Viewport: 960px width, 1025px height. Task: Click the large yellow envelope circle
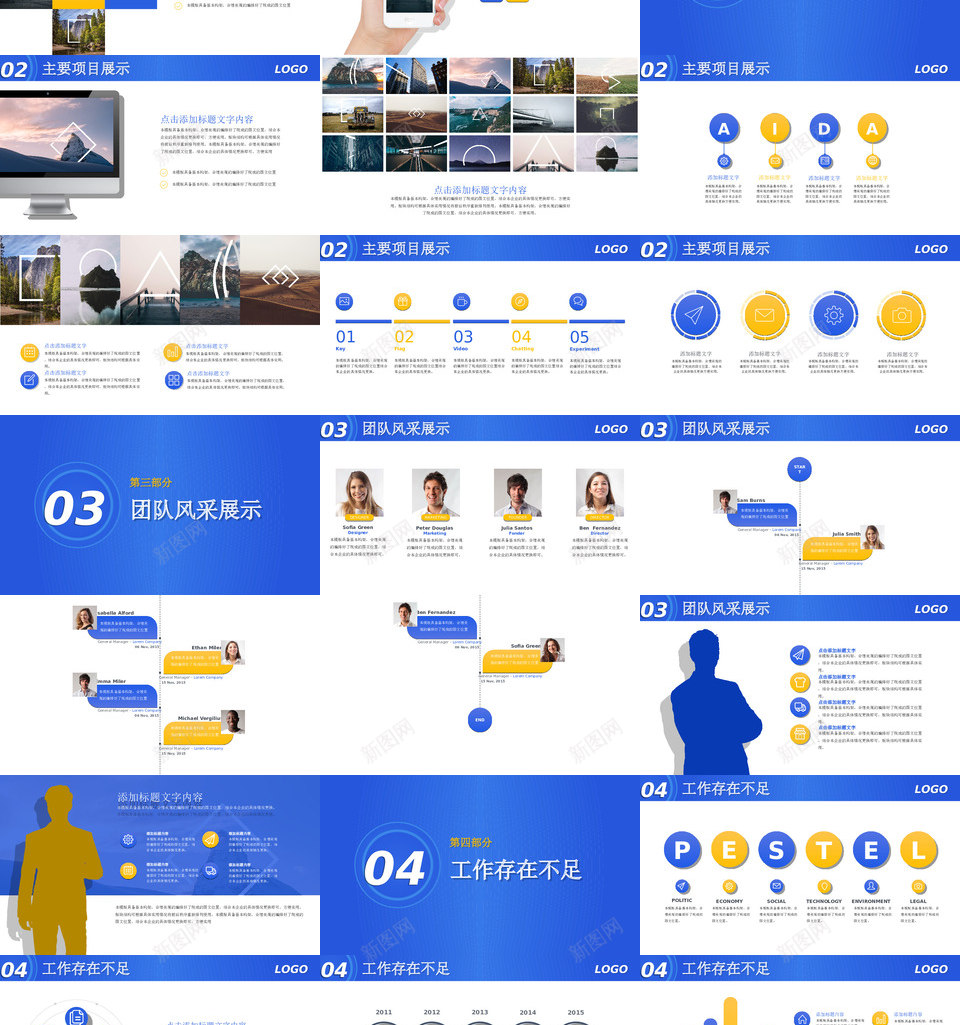(765, 315)
